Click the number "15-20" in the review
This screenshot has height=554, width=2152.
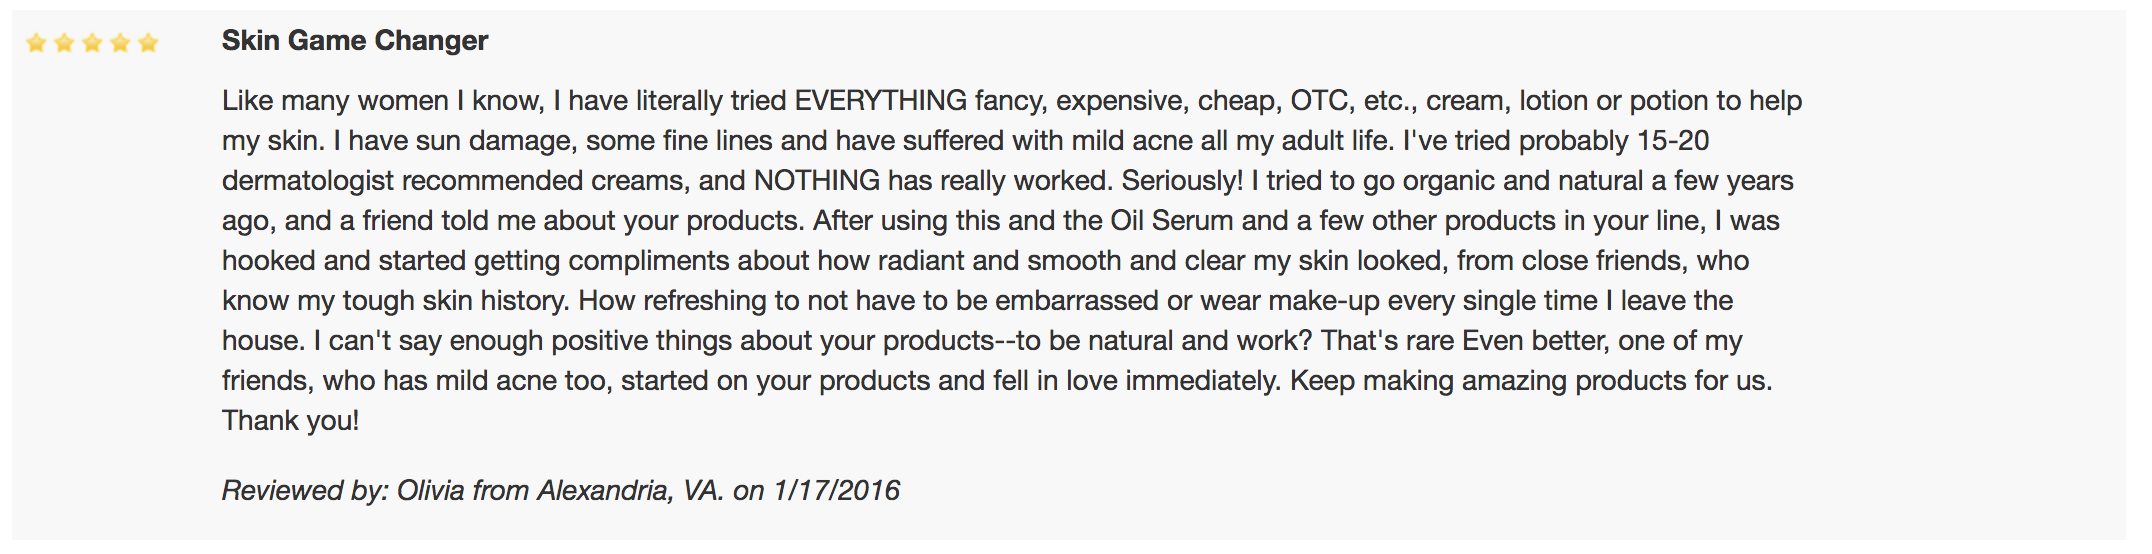[1672, 141]
